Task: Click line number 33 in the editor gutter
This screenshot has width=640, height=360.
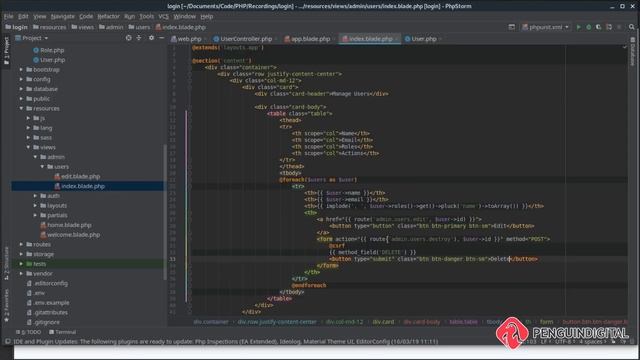Action: [x=172, y=259]
